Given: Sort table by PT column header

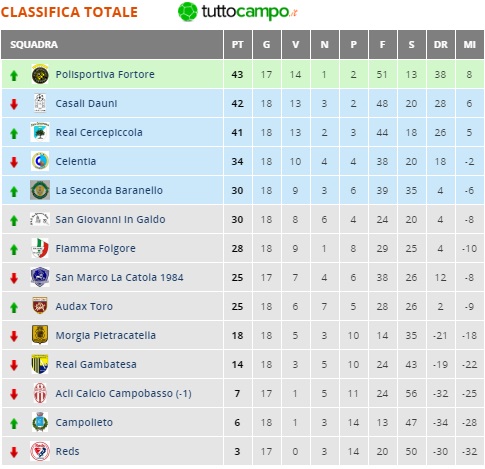Looking at the screenshot, I should pyautogui.click(x=238, y=44).
